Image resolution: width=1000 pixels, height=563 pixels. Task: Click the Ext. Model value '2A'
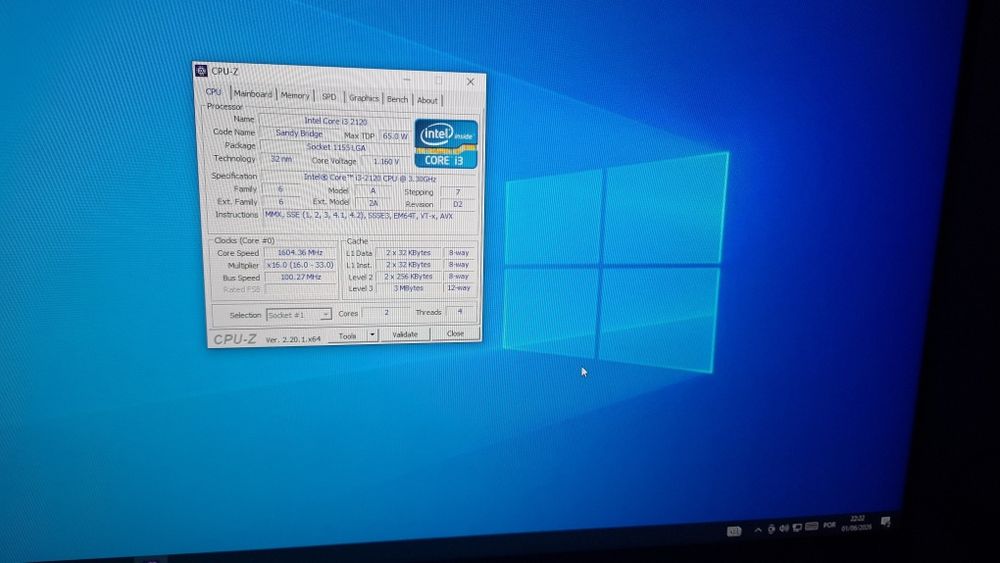click(373, 203)
